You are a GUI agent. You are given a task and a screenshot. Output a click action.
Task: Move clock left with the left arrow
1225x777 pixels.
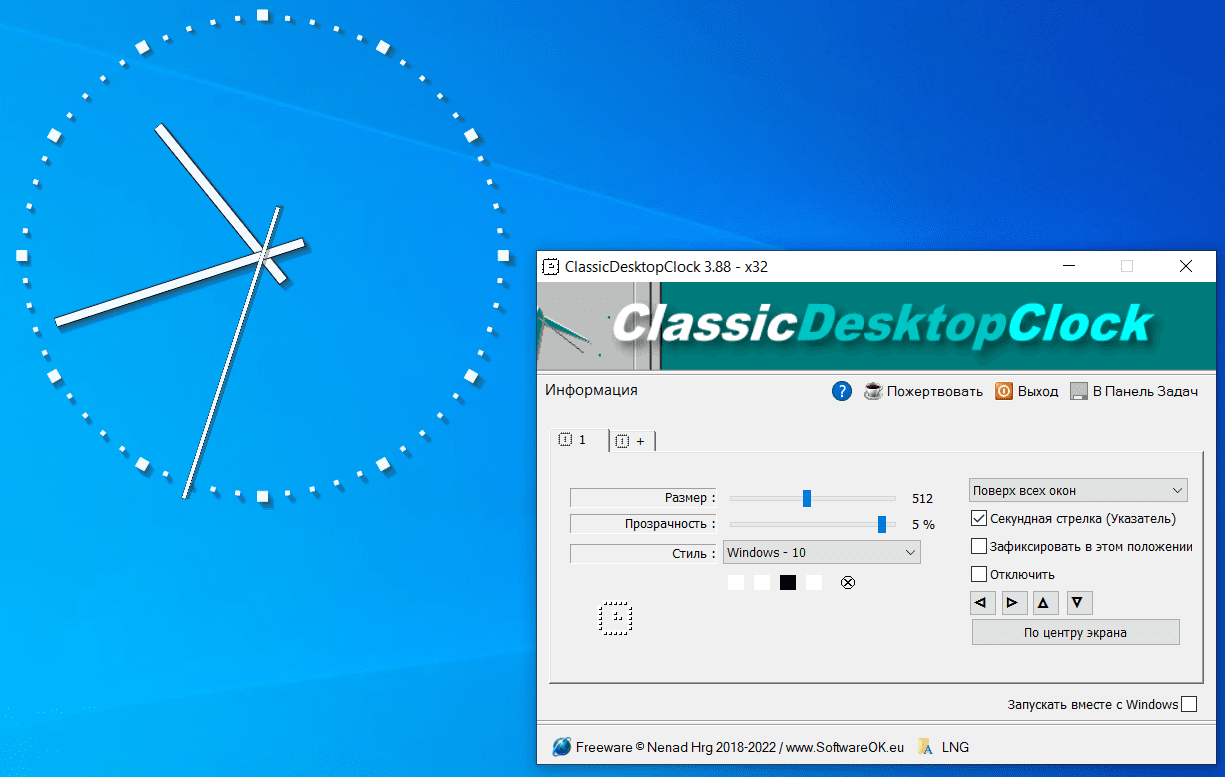coord(982,603)
